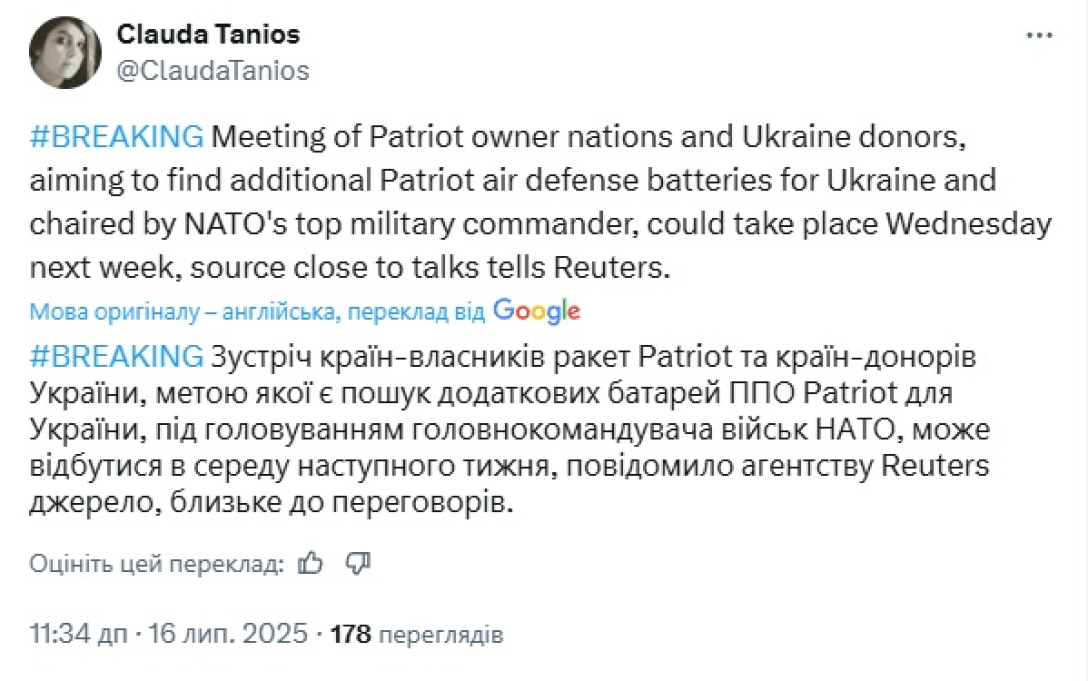This screenshot has height=681, width=1088.
Task: Click the Google logo in translation credit
Action: [x=536, y=311]
